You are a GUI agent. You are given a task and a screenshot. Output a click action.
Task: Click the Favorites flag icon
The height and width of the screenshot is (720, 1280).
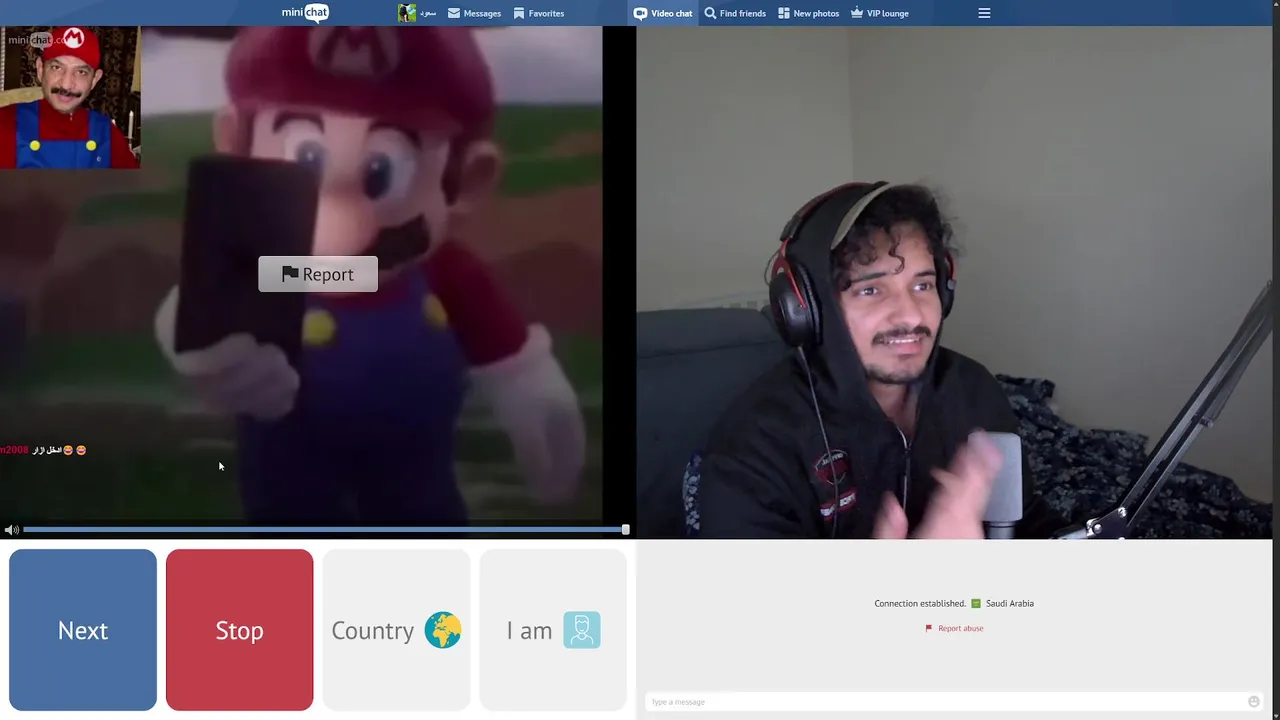click(x=519, y=13)
